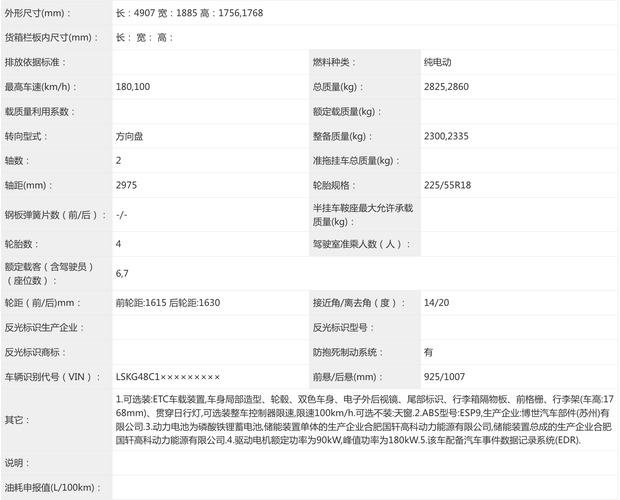This screenshot has width=620, height=500.
Task: Click the 额定载客(含驾驶员) label
Action: pyautogui.click(x=49, y=274)
